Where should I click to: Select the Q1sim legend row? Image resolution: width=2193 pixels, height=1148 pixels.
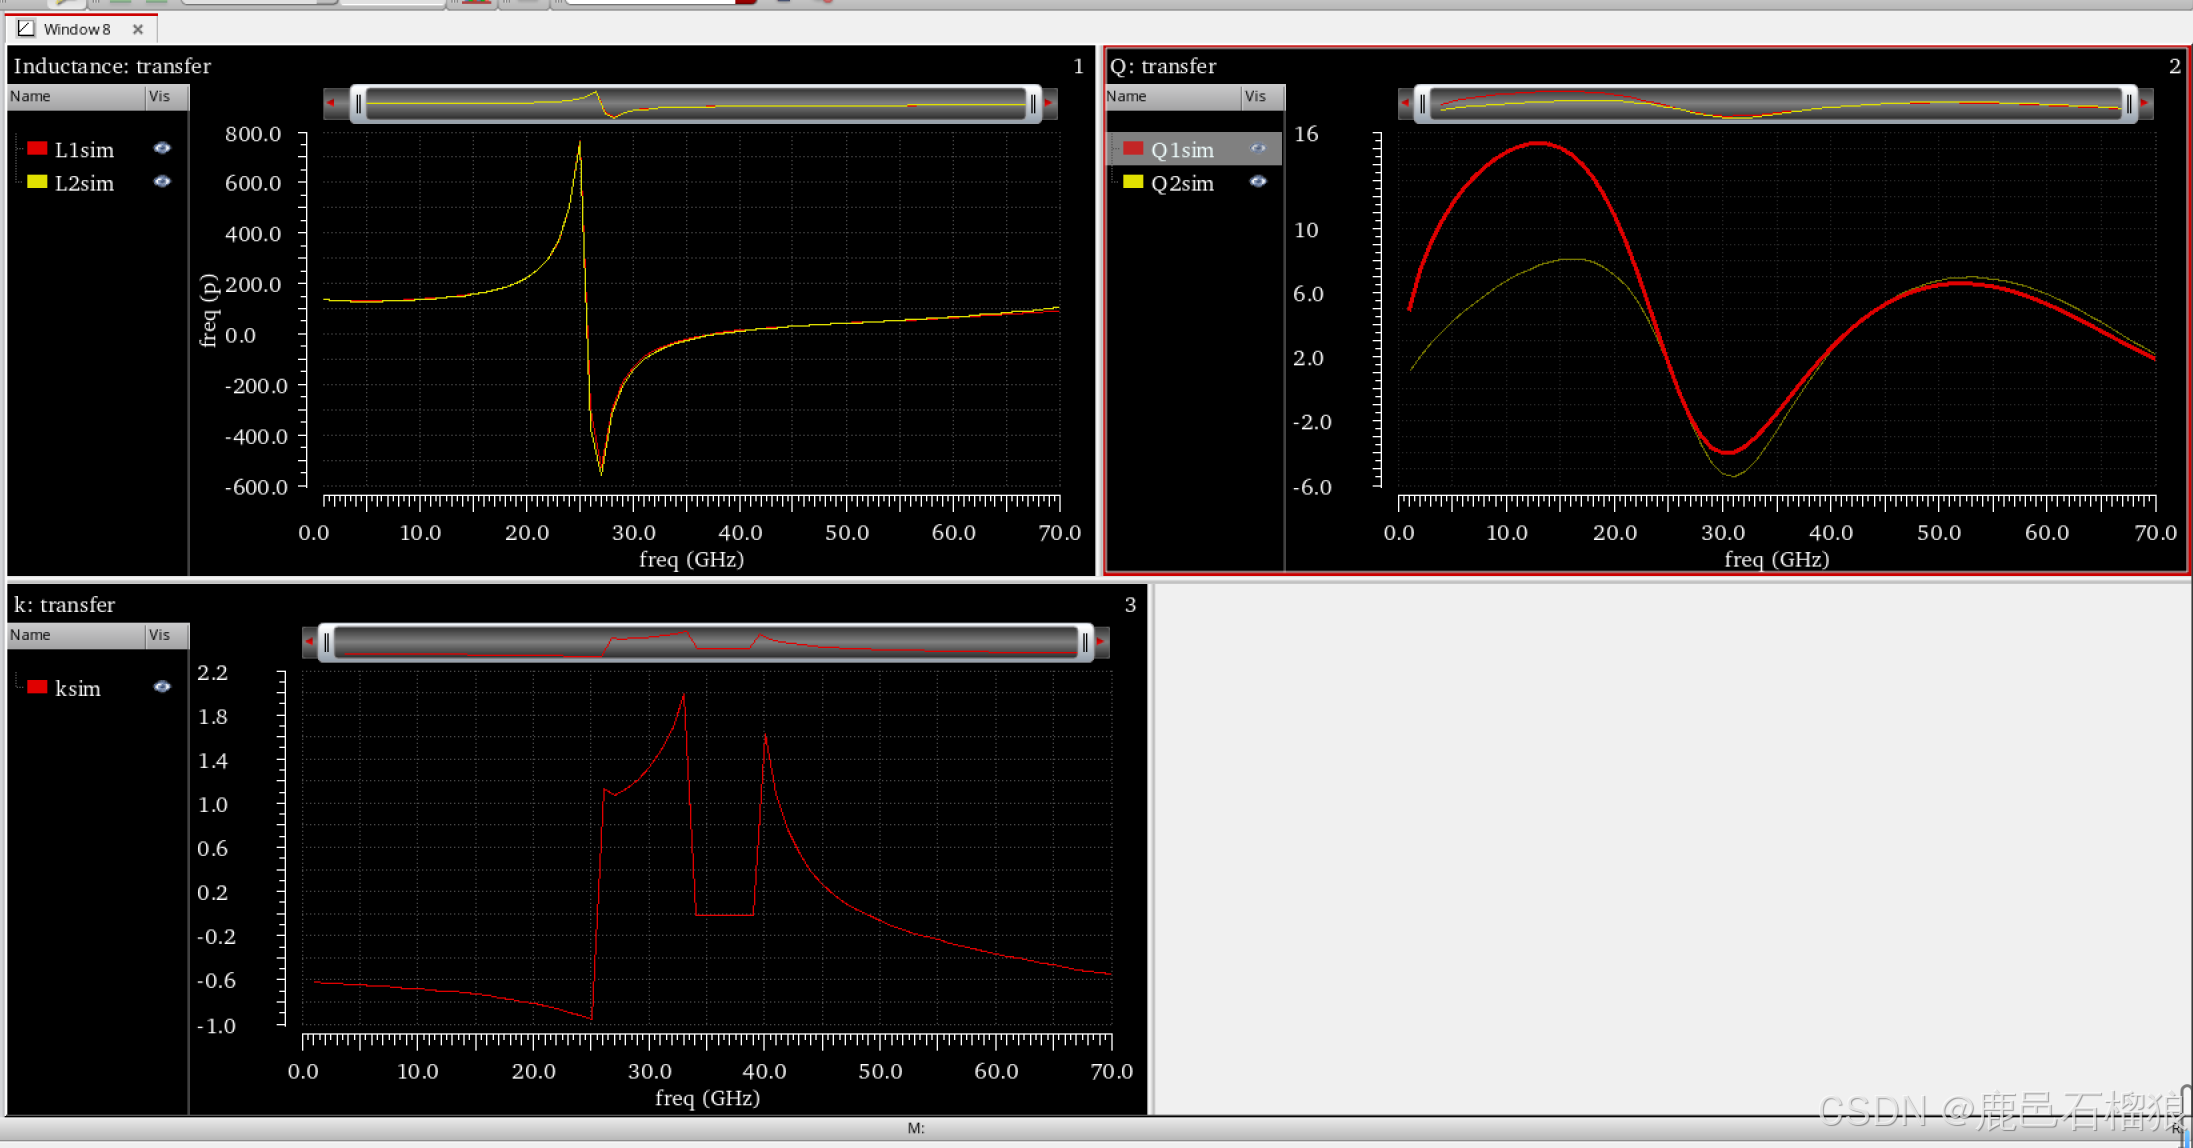[x=1182, y=149]
